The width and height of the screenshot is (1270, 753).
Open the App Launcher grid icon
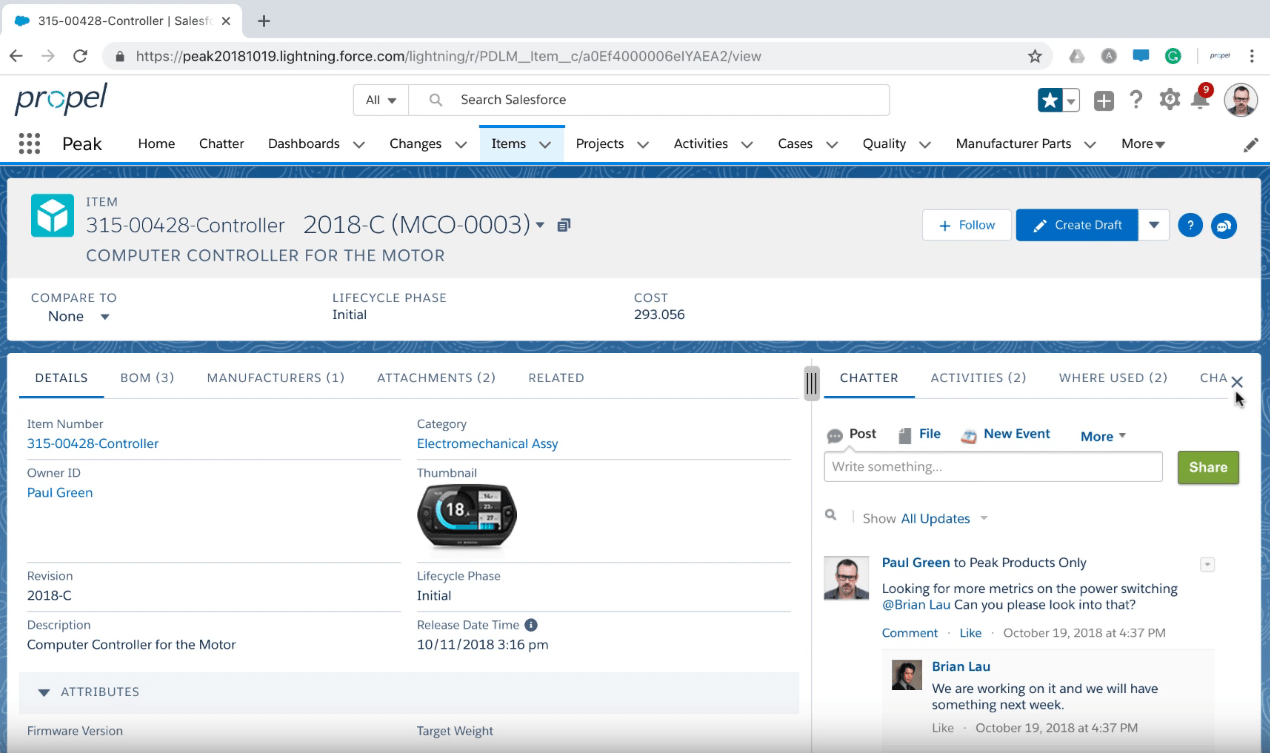29,144
